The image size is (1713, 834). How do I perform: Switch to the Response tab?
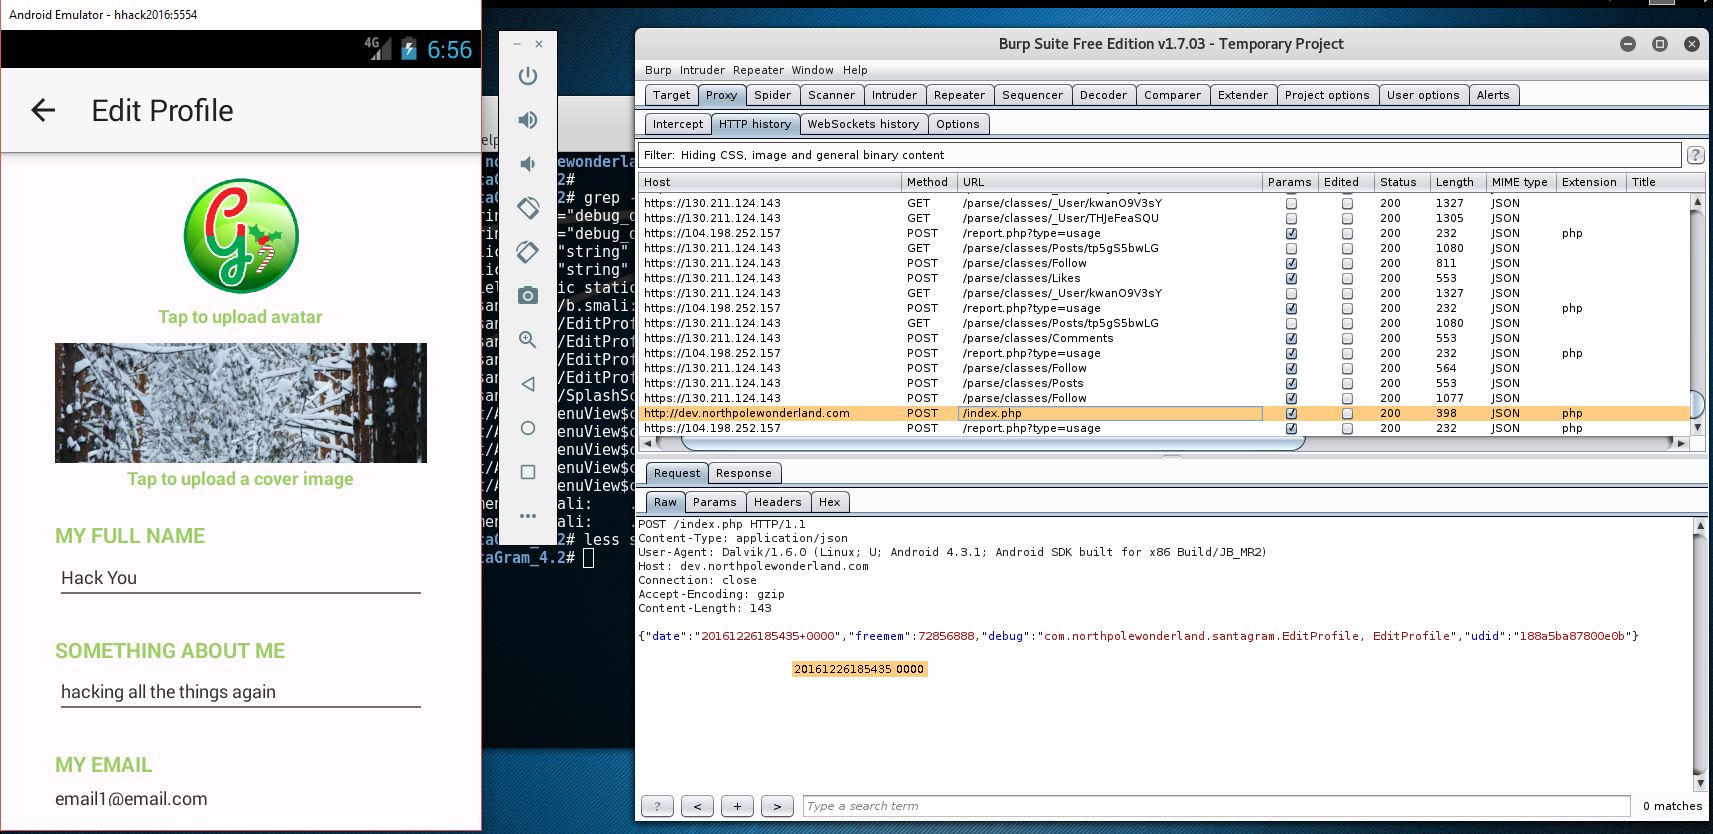(743, 473)
